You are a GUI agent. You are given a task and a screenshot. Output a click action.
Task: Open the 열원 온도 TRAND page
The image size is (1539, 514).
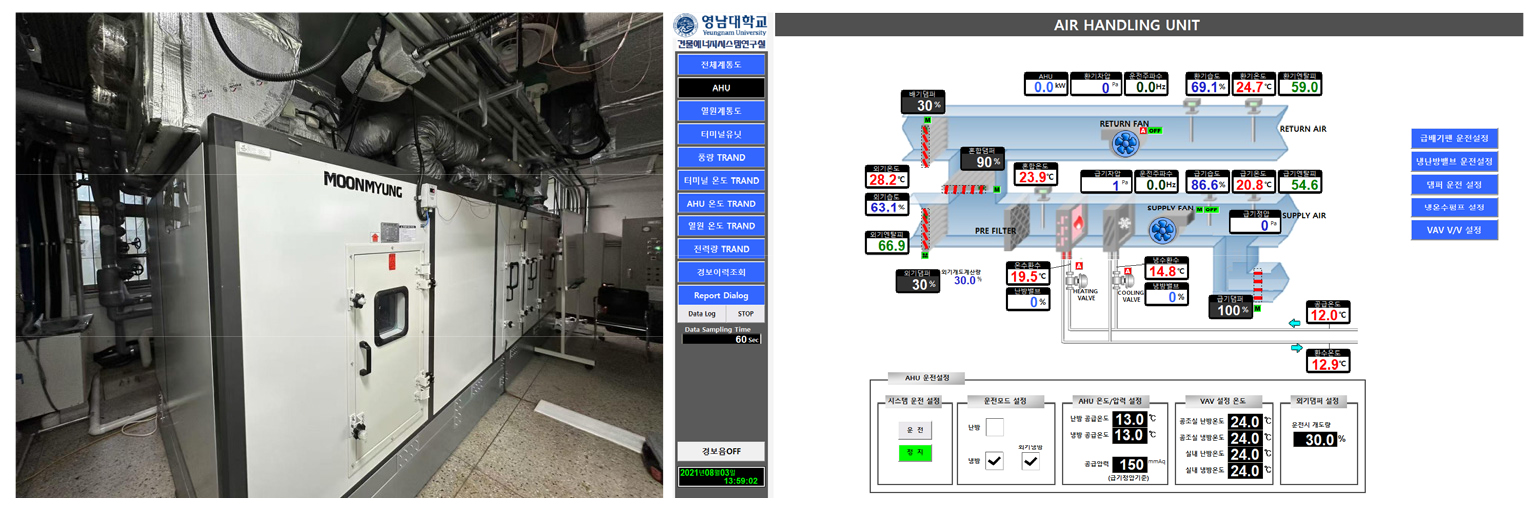pyautogui.click(x=721, y=226)
